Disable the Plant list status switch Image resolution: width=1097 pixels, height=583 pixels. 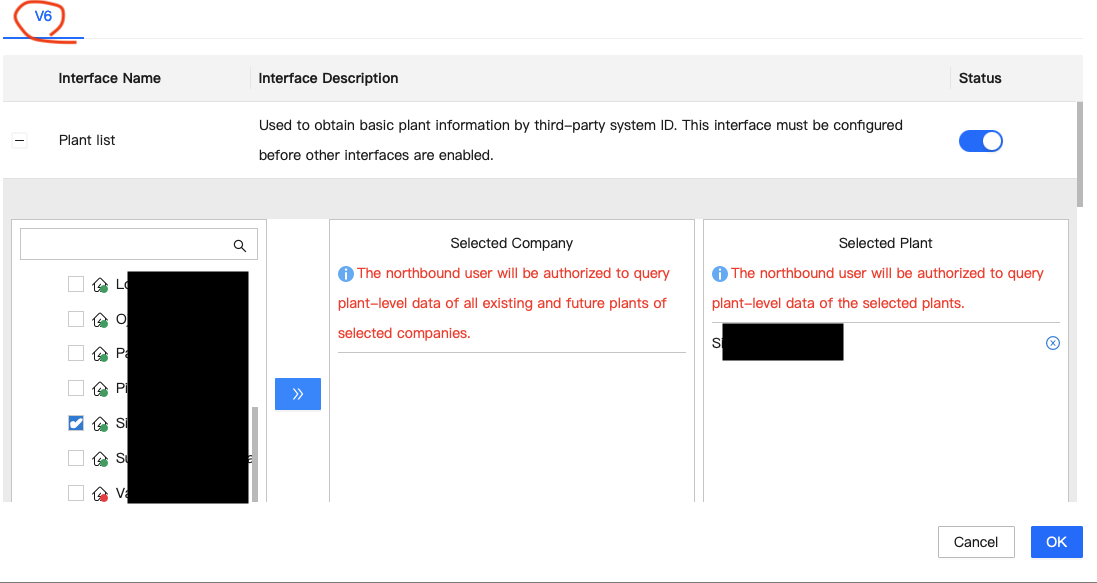tap(980, 141)
